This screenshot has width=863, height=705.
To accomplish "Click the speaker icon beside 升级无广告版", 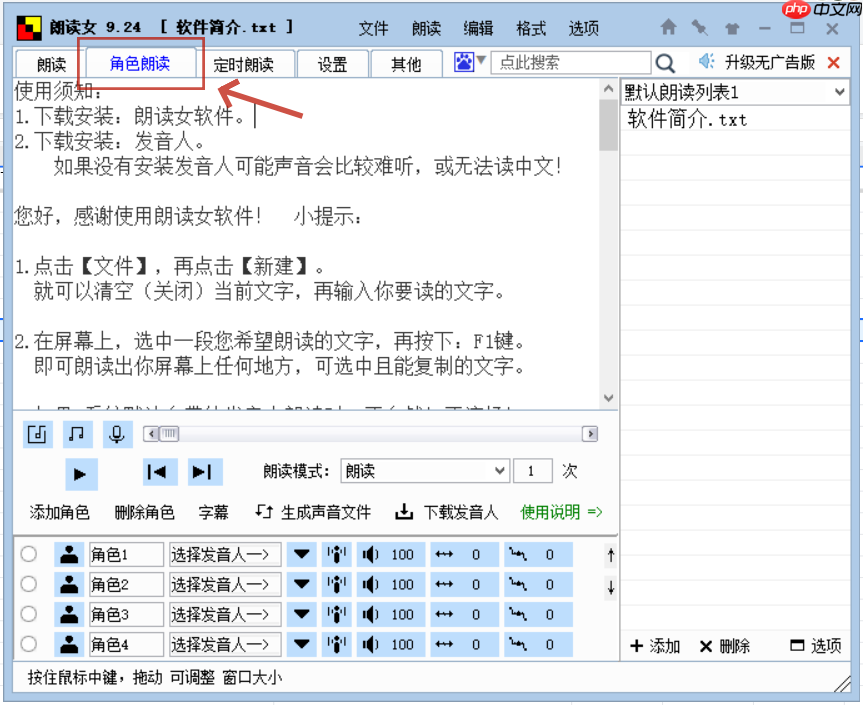I will (706, 62).
